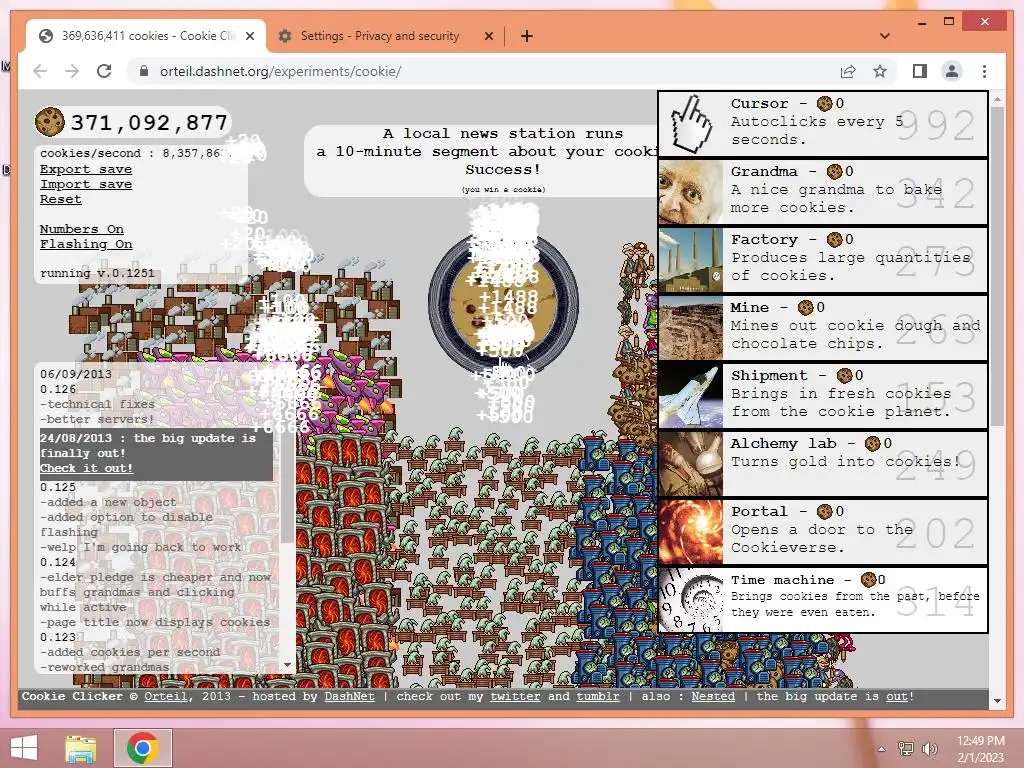Image resolution: width=1024 pixels, height=768 pixels.
Task: Click the big cookie in the center
Action: point(504,305)
